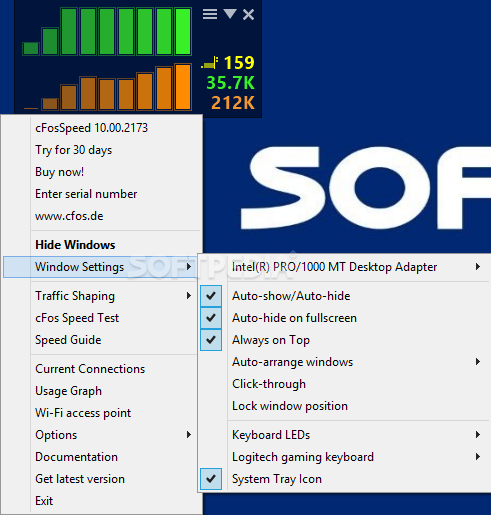Open the Keyboard LEDs menu item

[271, 435]
